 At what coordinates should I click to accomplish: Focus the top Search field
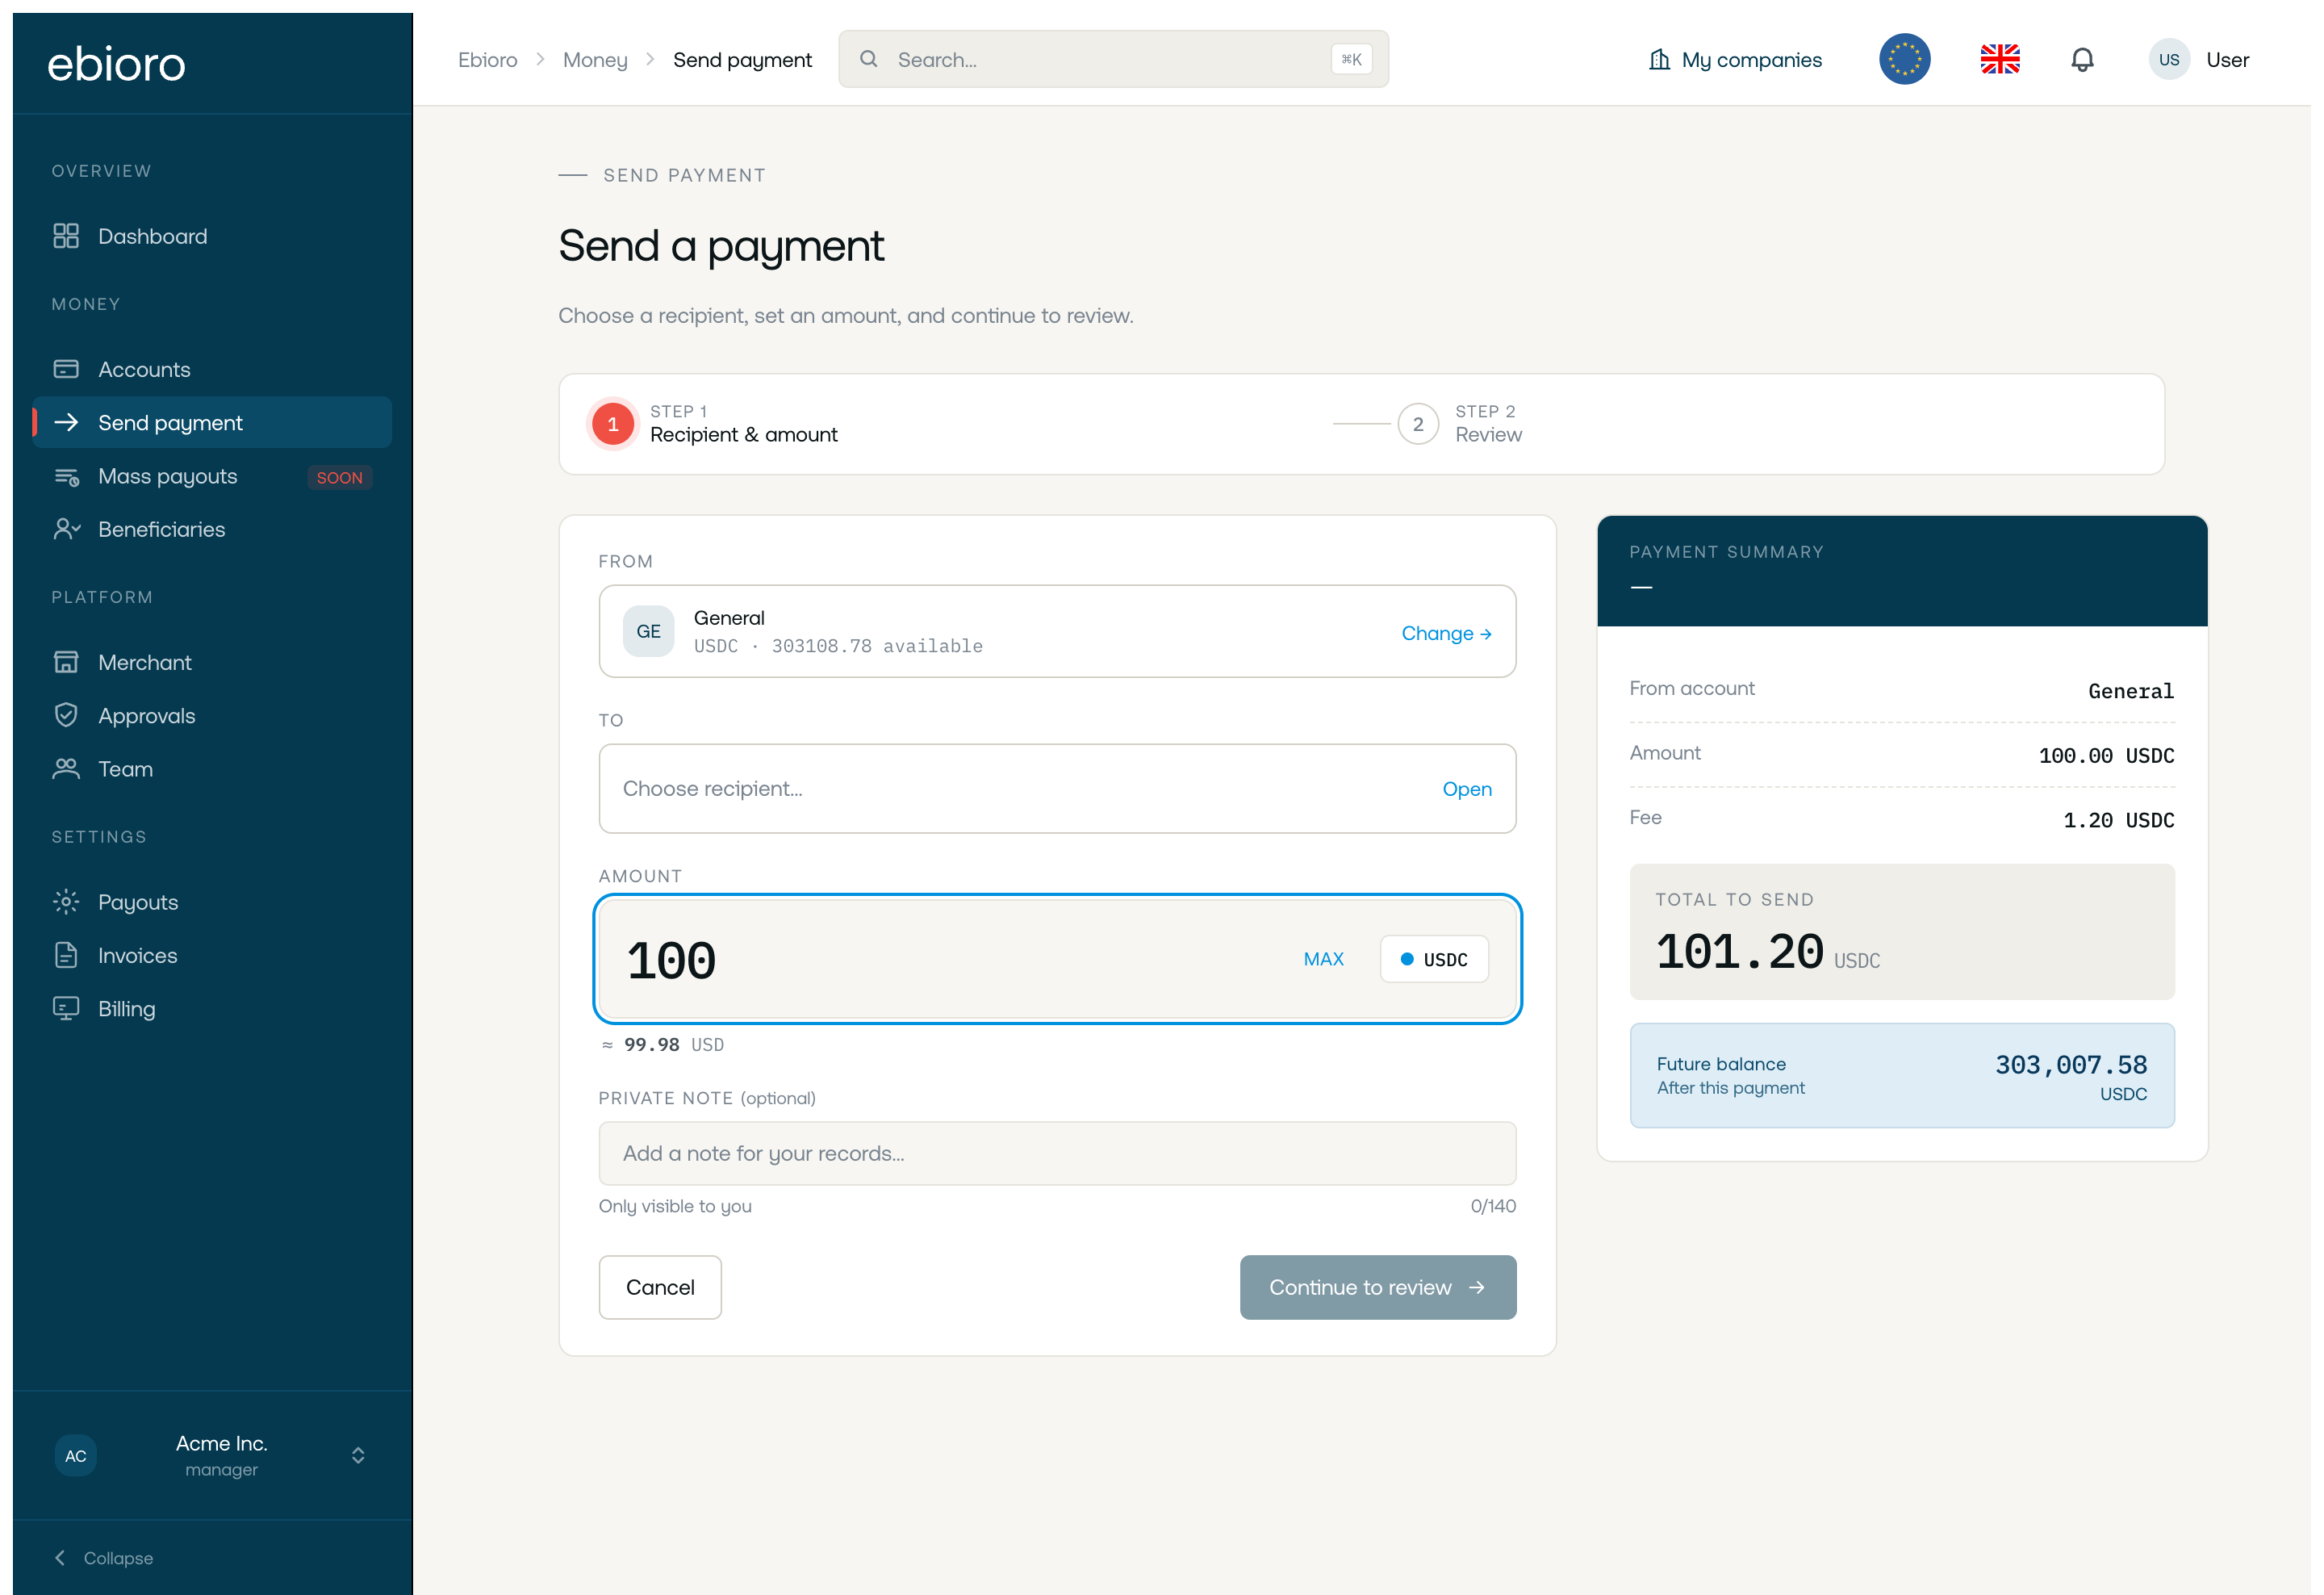tap(1113, 59)
